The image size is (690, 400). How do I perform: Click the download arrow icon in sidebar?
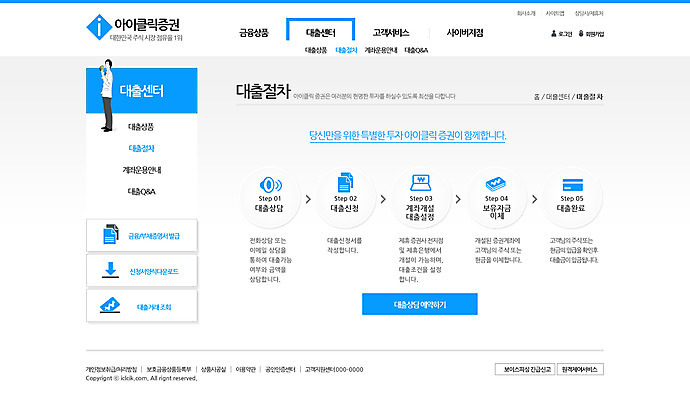tap(110, 270)
